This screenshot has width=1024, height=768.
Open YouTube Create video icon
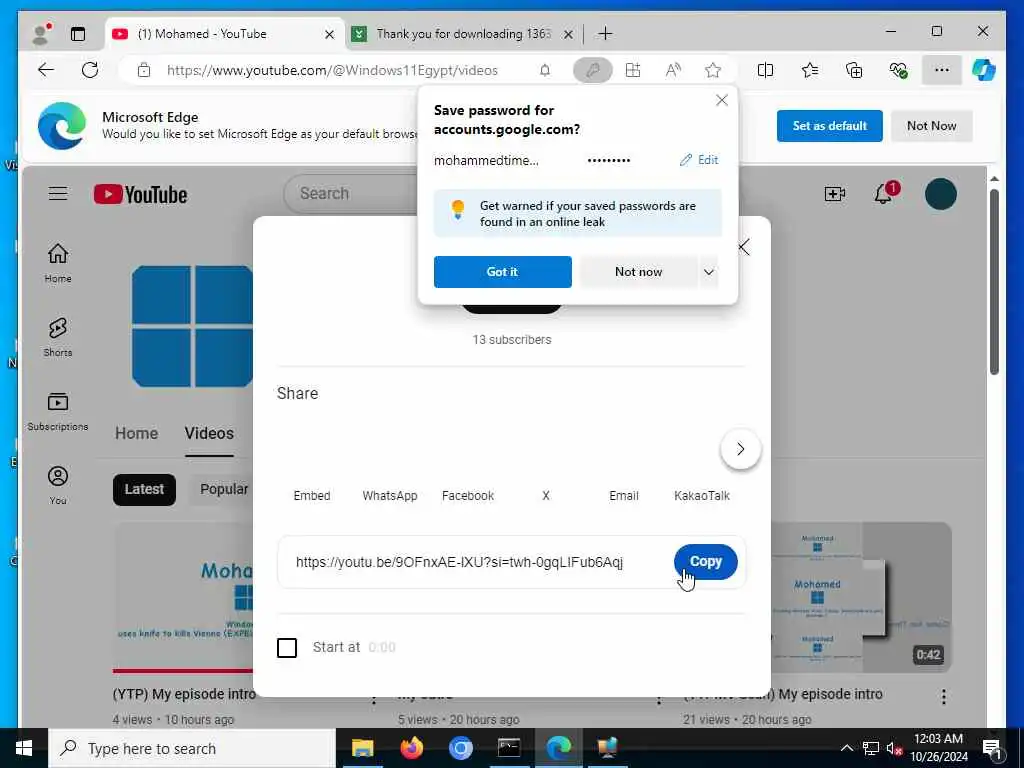[835, 194]
